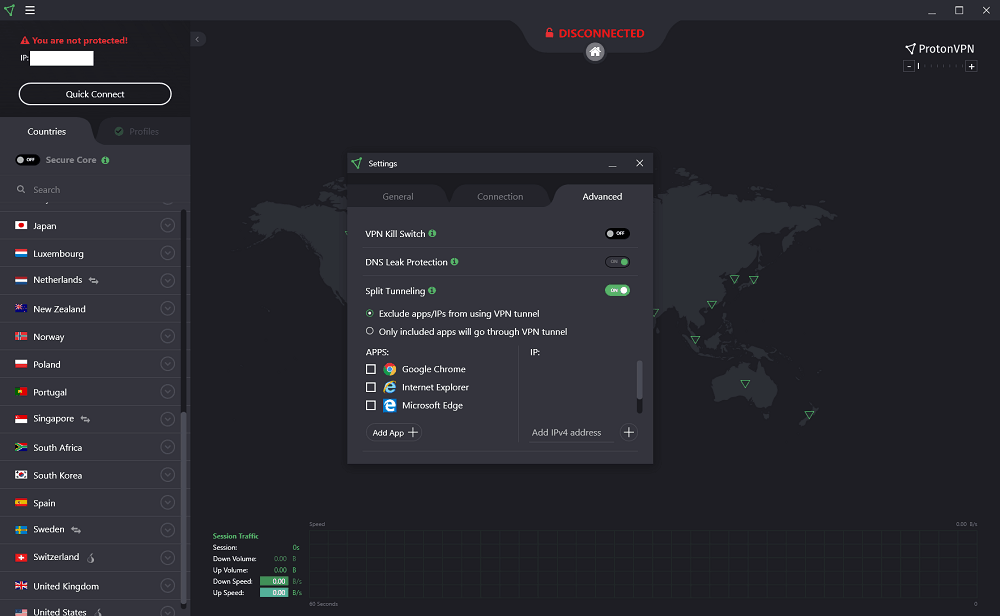
Task: Close the Settings window
Action: pos(640,163)
